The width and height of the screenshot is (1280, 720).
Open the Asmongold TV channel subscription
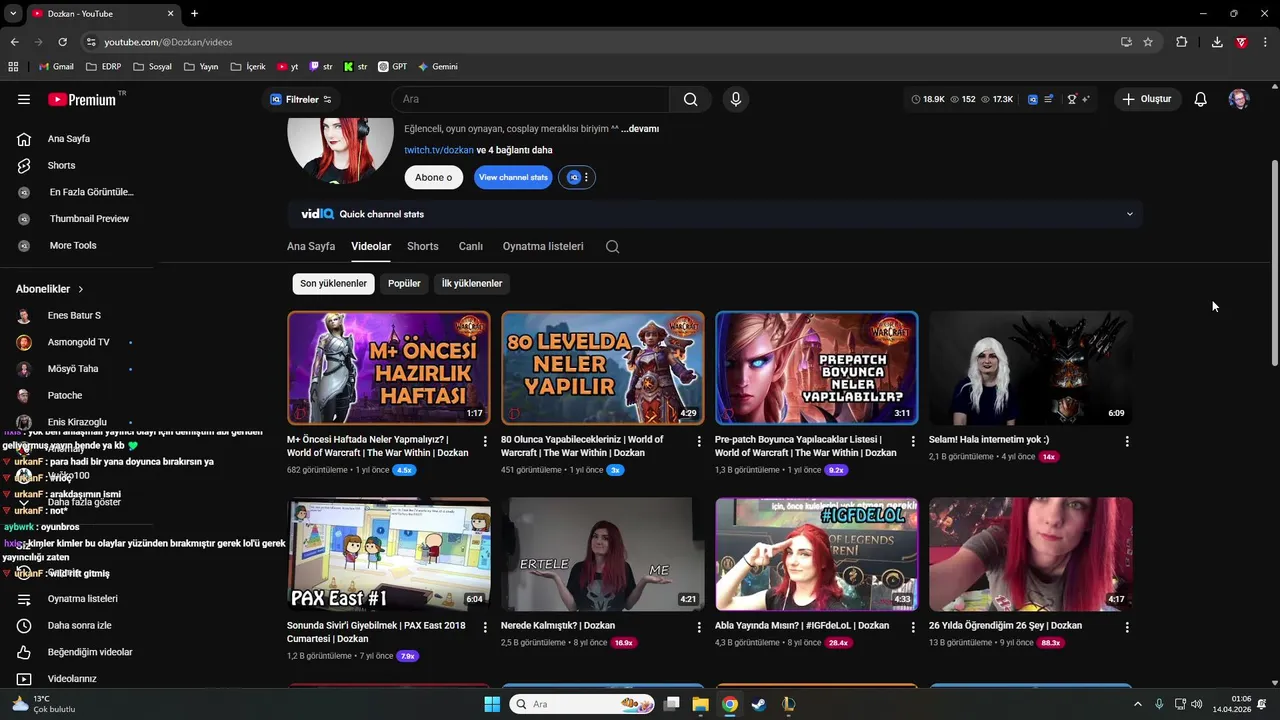(x=80, y=342)
